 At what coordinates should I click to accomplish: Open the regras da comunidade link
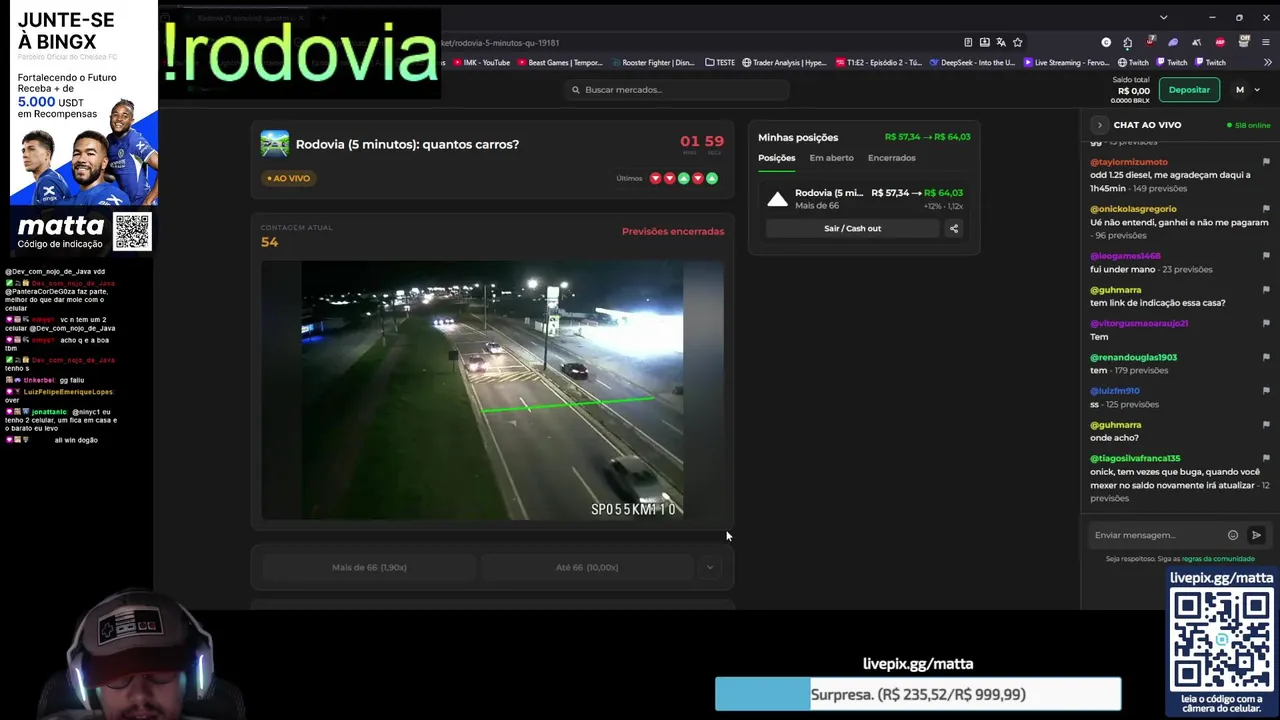click(x=1218, y=559)
